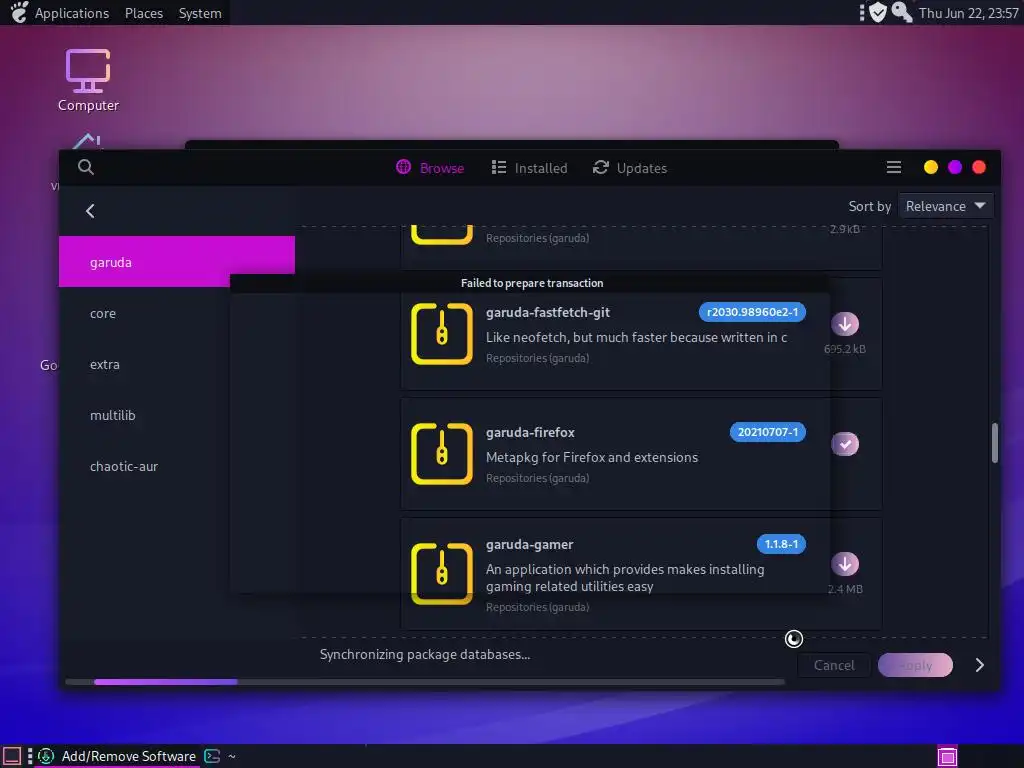Viewport: 1024px width, 768px height.
Task: Select the multilib repository in sidebar
Action: click(x=177, y=415)
